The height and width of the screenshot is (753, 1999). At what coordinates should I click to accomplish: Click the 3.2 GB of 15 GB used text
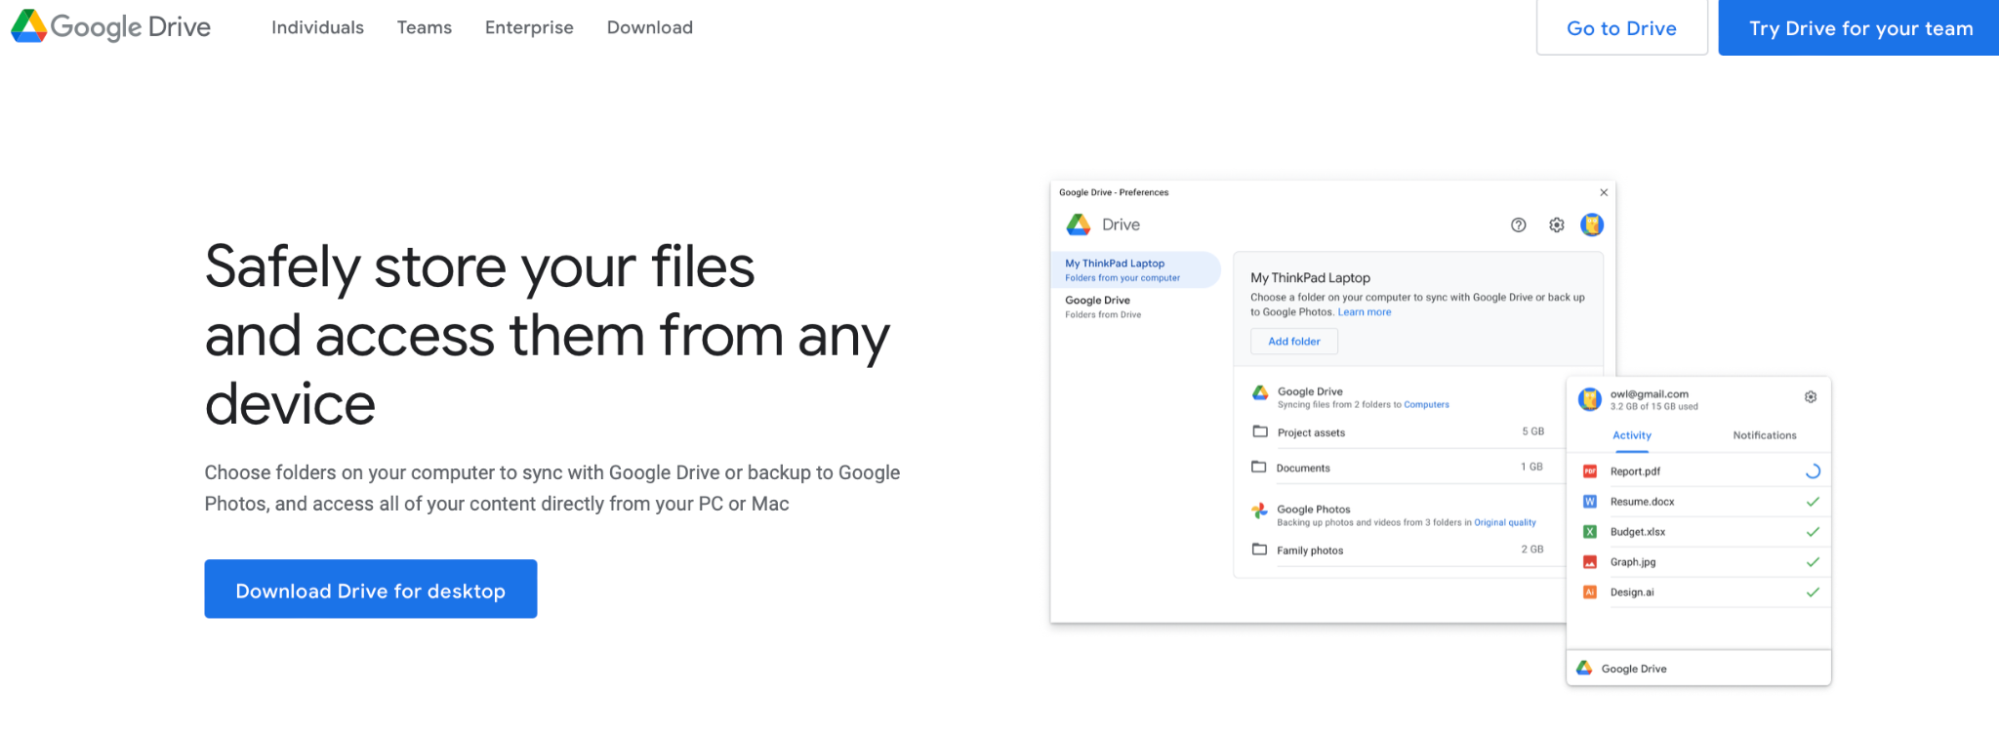(x=1654, y=407)
